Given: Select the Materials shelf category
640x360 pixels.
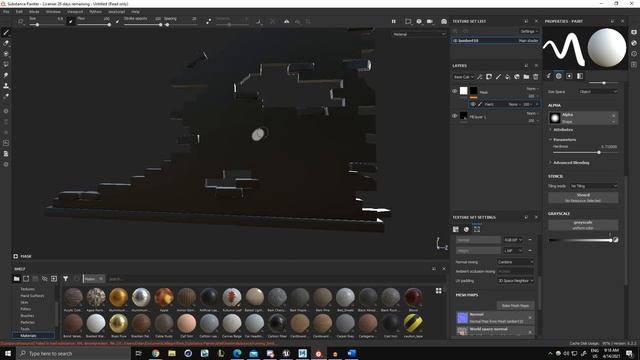Looking at the screenshot, I should pos(33,336).
